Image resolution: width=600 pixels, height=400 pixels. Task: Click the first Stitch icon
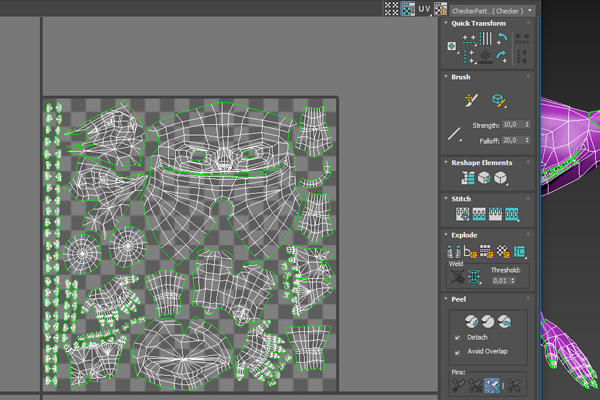point(463,214)
